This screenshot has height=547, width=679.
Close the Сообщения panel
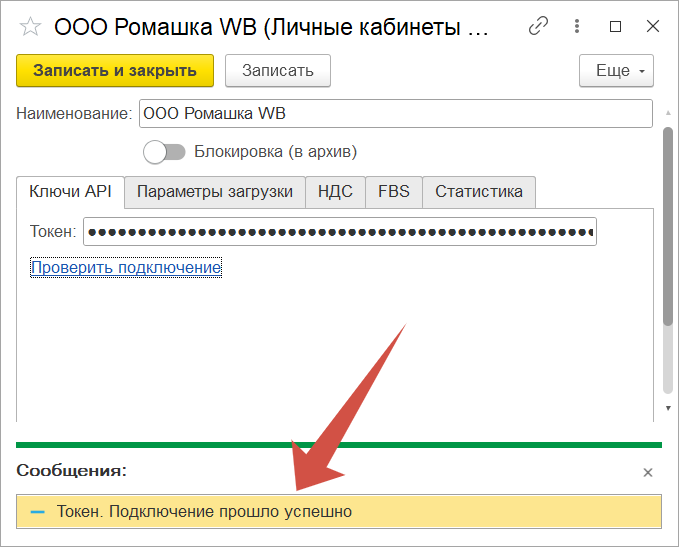[x=647, y=472]
